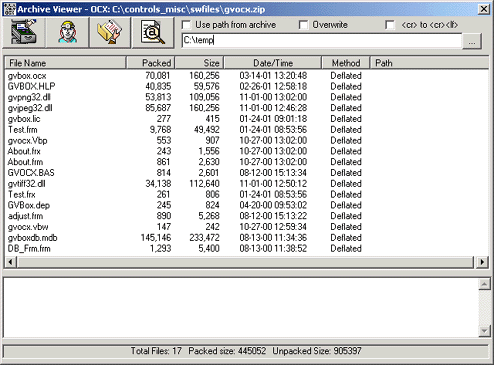Click the scanner/extract files toolbar icon

[24, 32]
